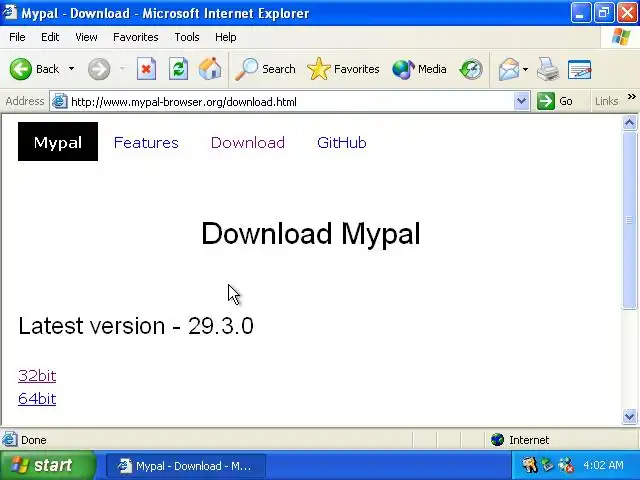
Task: Open the Favorites menu
Action: coord(136,37)
